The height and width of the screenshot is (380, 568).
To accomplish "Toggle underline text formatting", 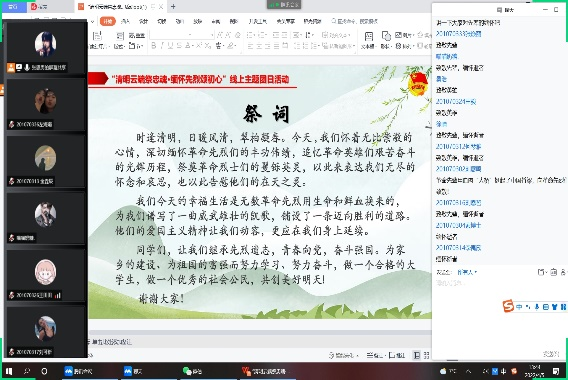I will pyautogui.click(x=170, y=46).
